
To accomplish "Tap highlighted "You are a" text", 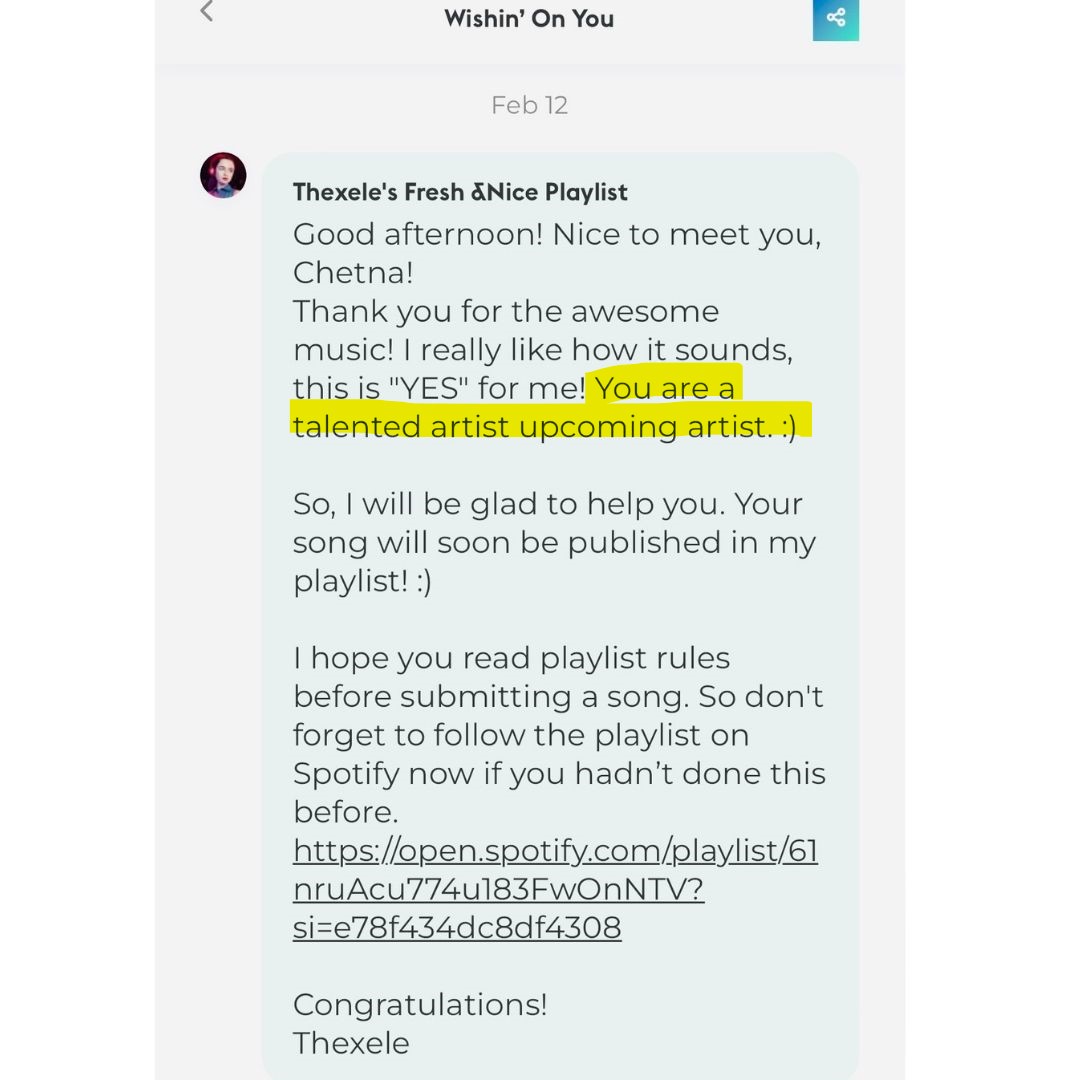I will 665,388.
